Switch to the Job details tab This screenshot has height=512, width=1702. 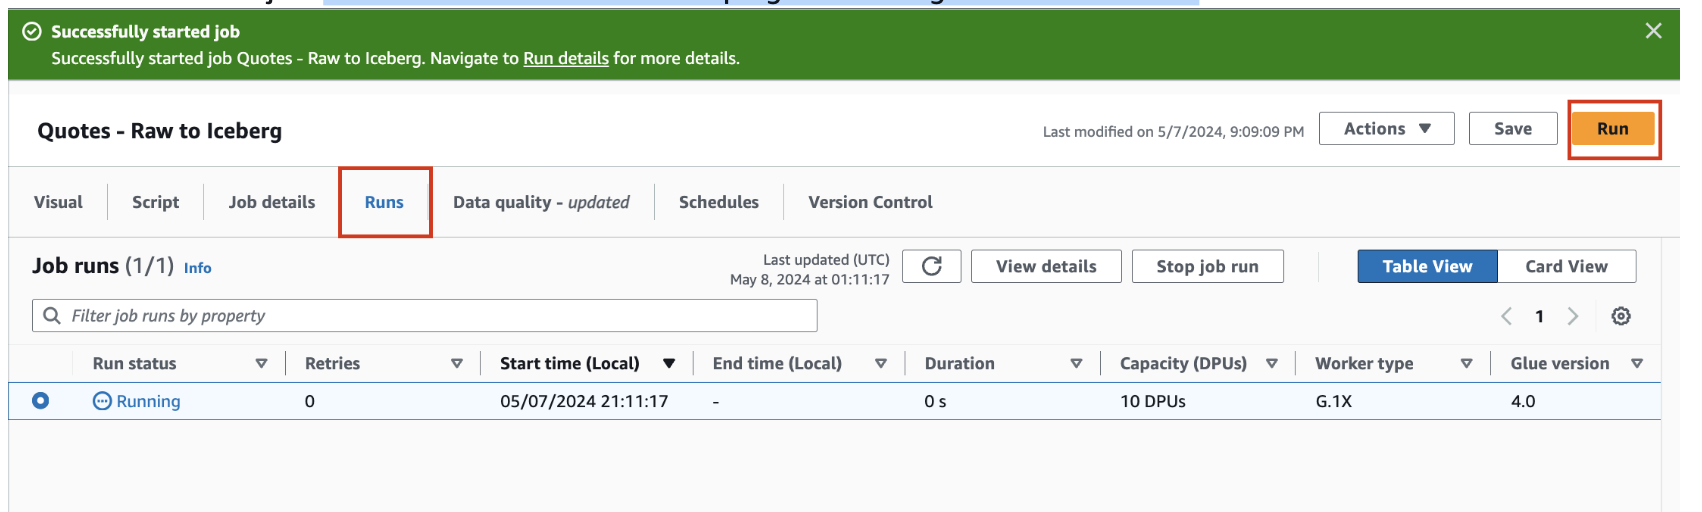pyautogui.click(x=271, y=202)
